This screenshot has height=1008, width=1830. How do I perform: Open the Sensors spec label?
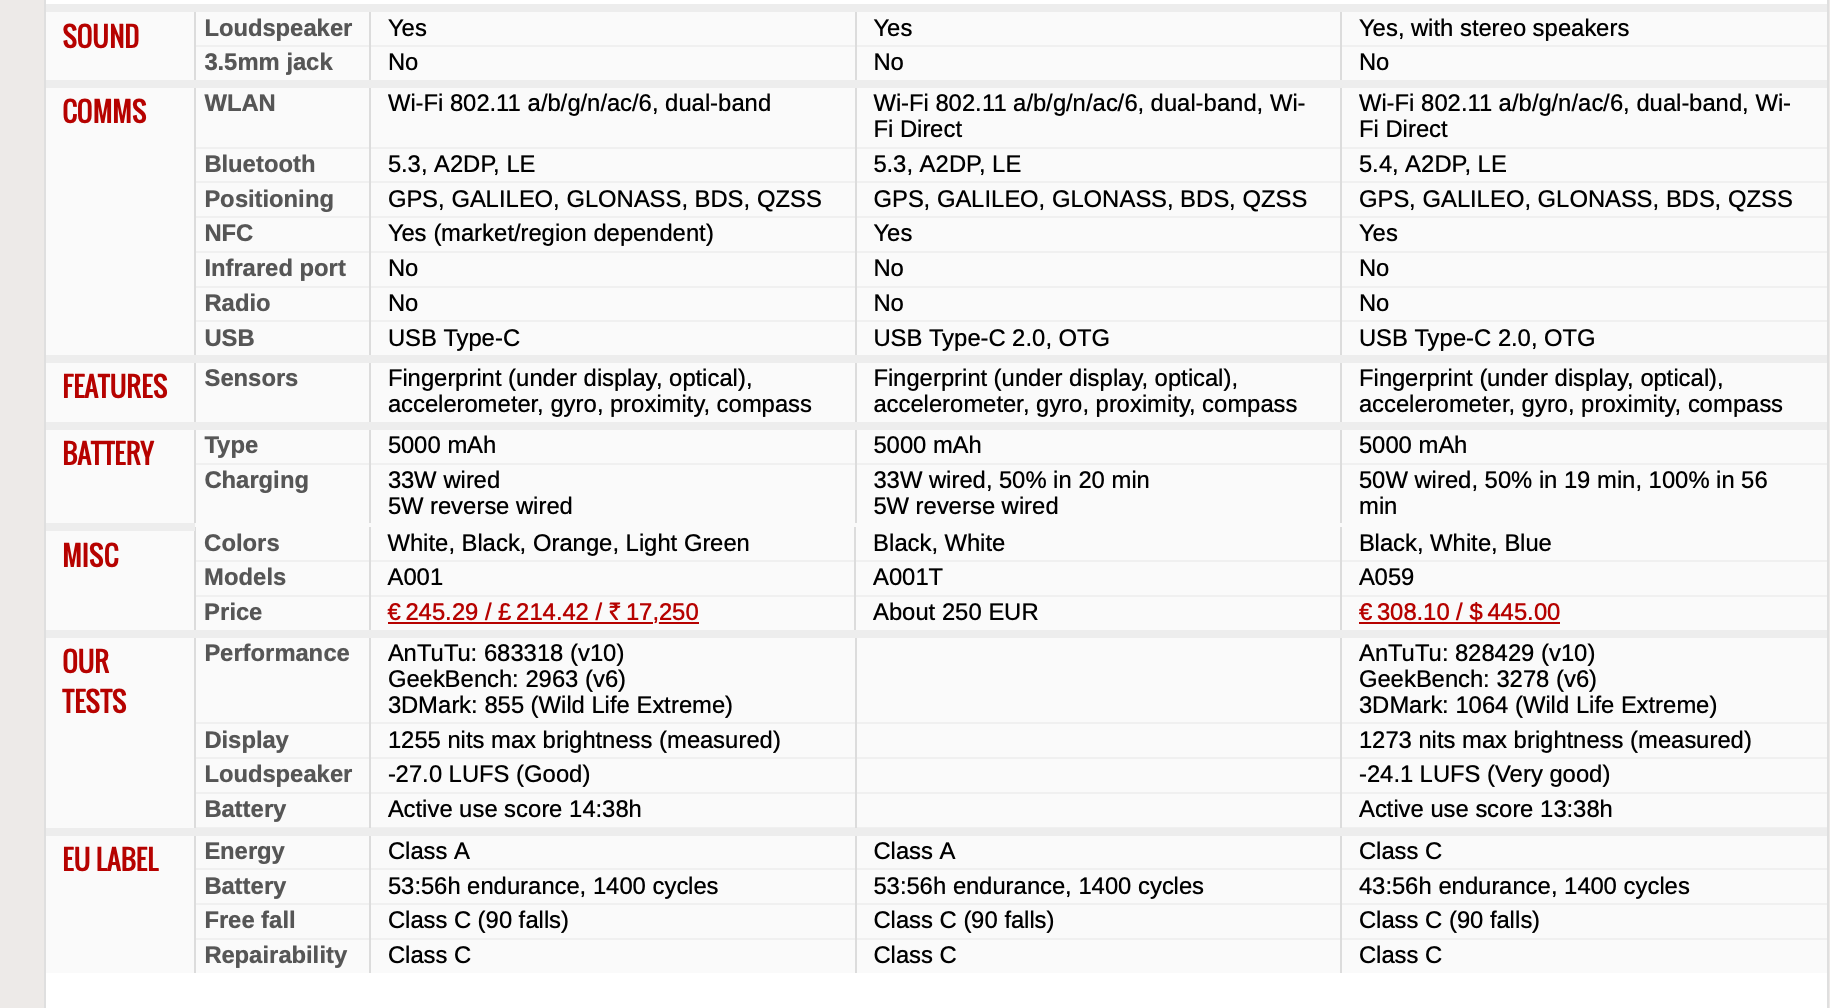click(x=251, y=378)
